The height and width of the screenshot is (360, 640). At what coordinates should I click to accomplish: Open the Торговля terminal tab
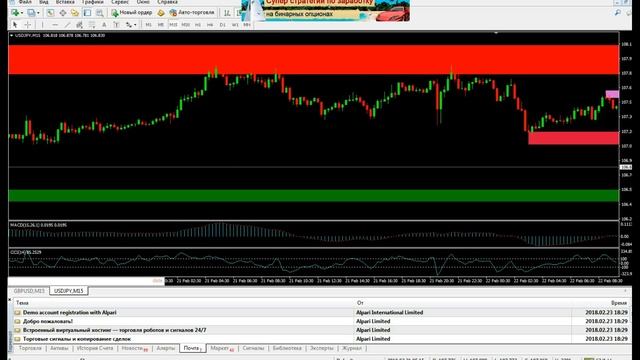(x=30, y=348)
